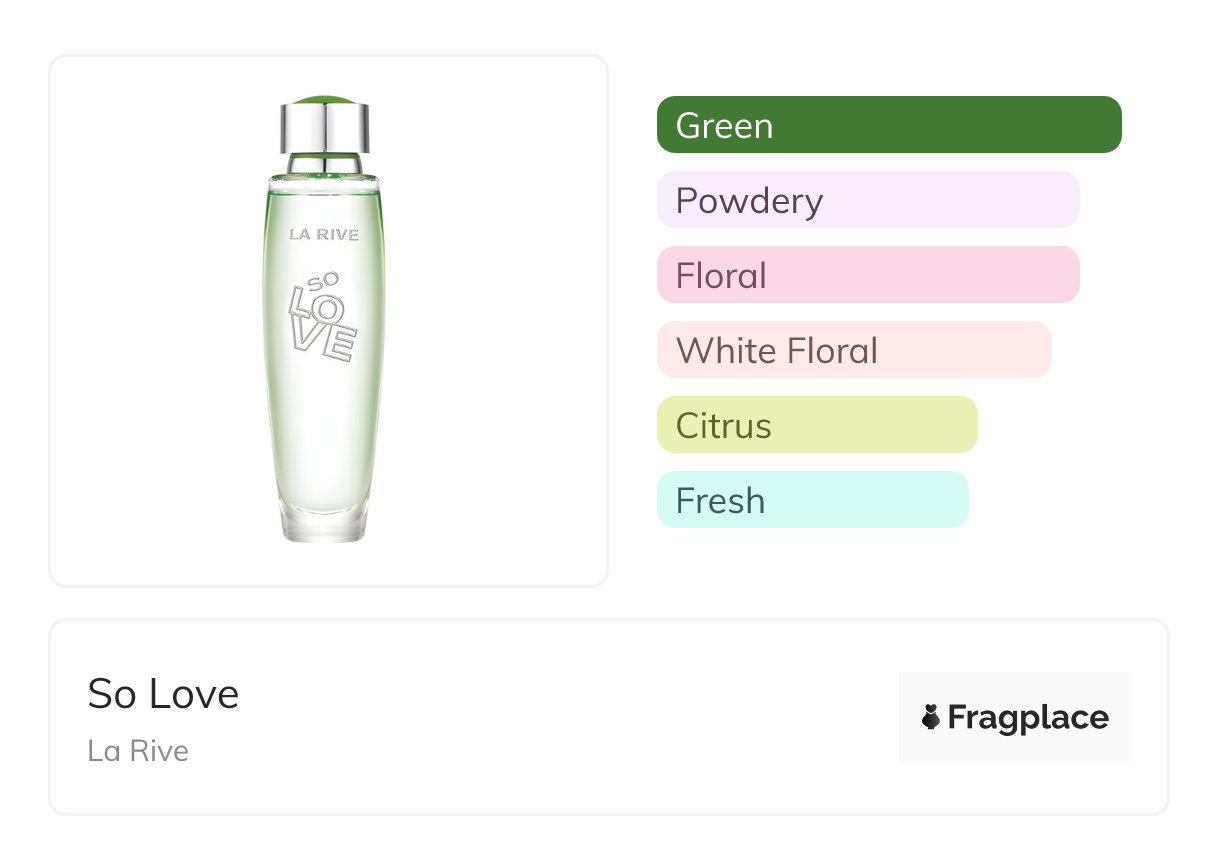The width and height of the screenshot is (1218, 864).
Task: Open the La Rive brand name under title
Action: click(x=138, y=750)
